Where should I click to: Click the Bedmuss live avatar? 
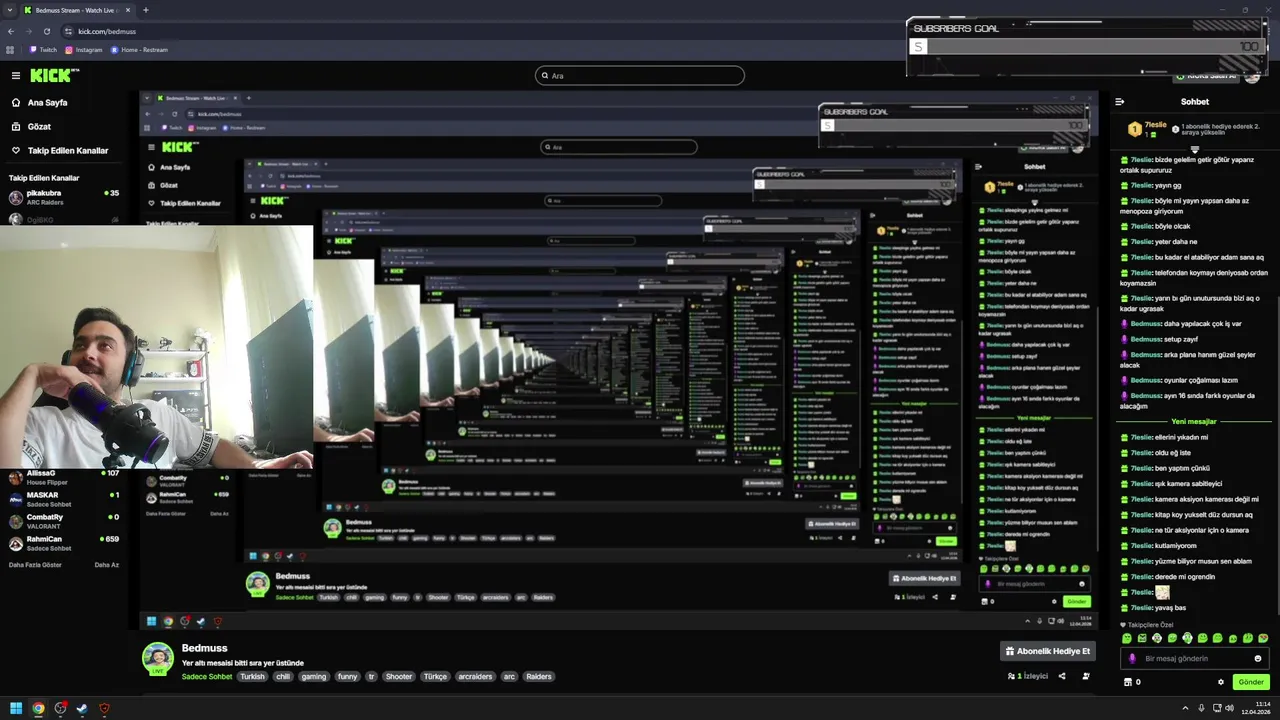point(157,659)
